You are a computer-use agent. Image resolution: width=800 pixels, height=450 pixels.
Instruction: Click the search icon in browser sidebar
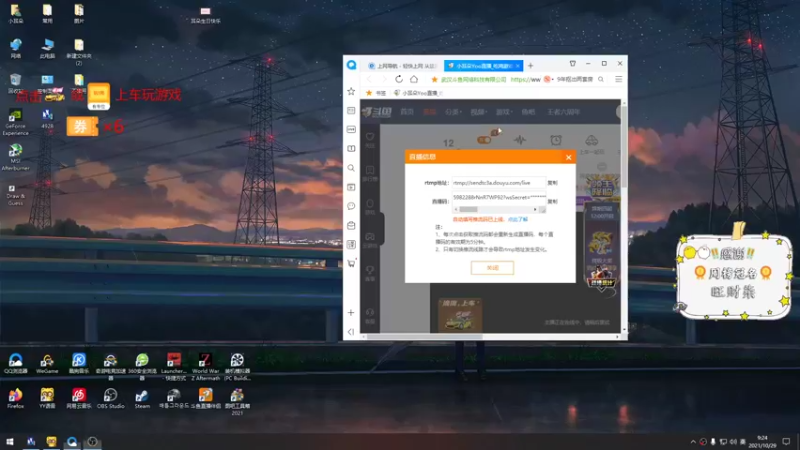(351, 168)
